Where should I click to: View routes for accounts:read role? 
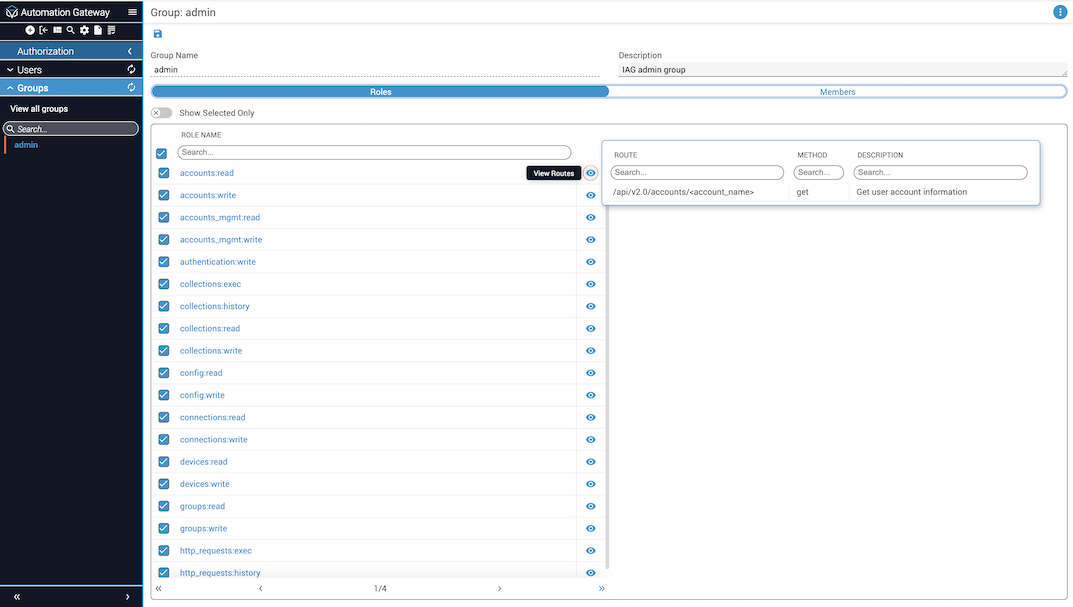coord(591,173)
